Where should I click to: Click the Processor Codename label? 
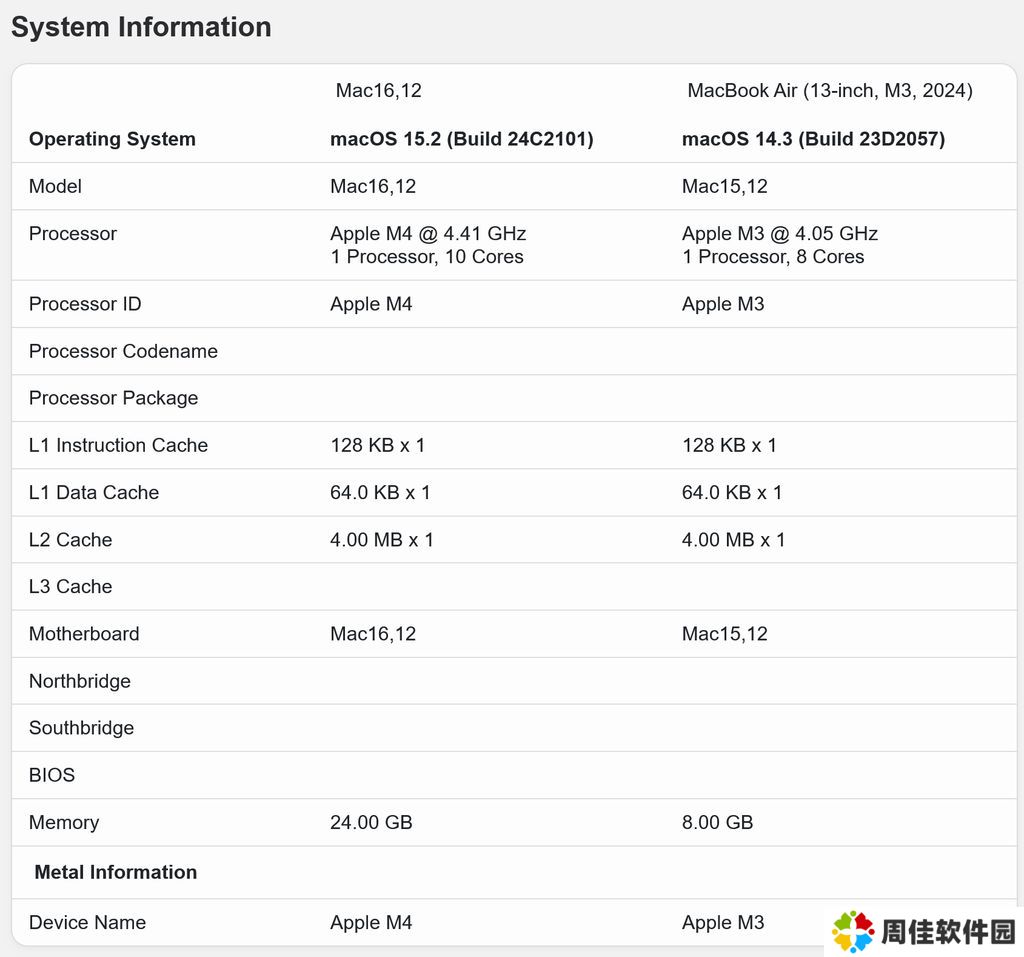pyautogui.click(x=123, y=351)
